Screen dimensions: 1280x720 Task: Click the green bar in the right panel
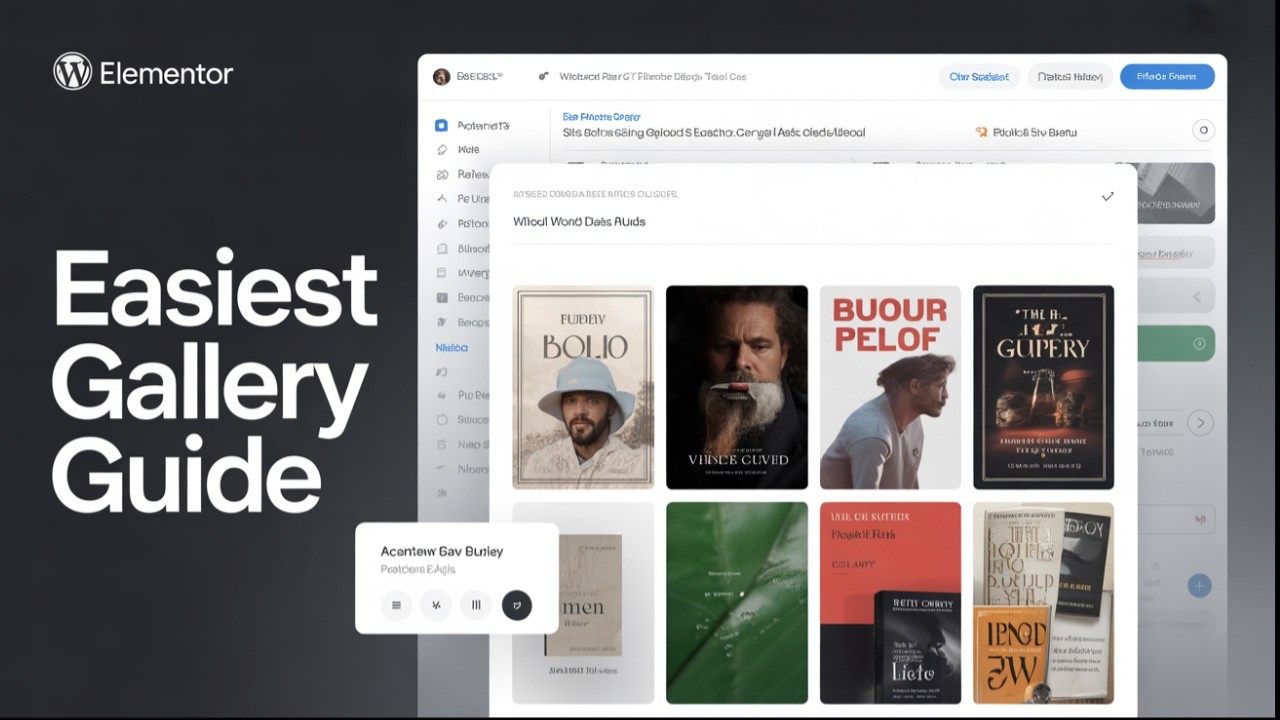click(1177, 343)
